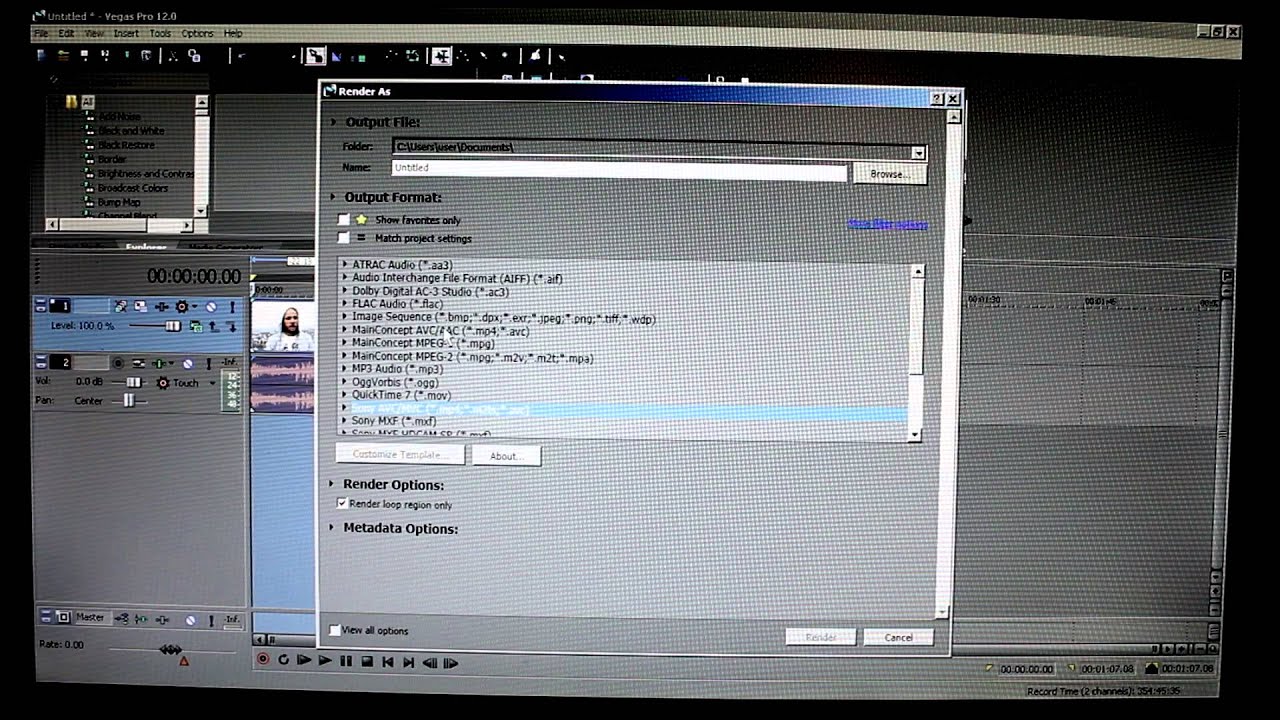Expand the Sony MXF (*.mxf) format
The image size is (1280, 720).
[345, 421]
